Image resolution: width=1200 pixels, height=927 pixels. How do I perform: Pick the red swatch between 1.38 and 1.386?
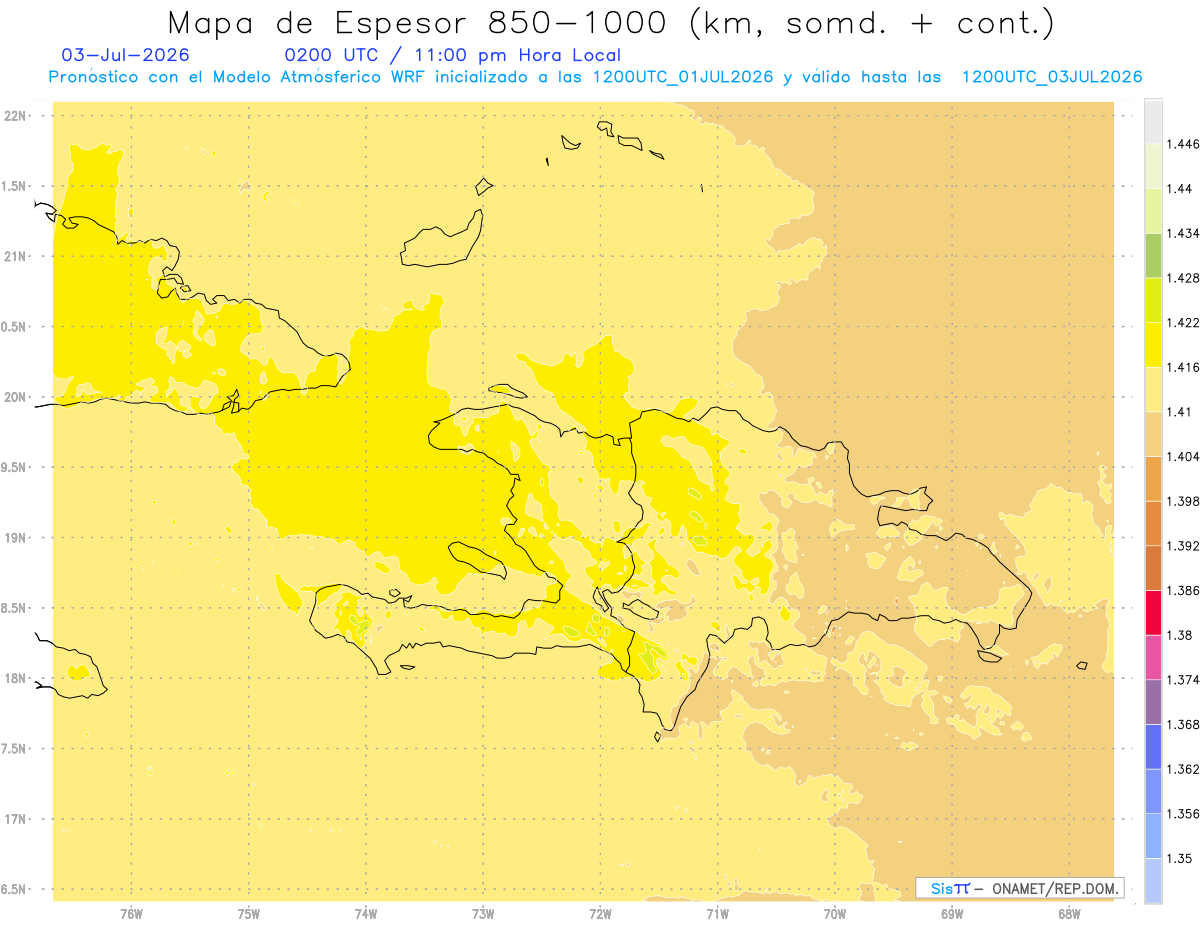pyautogui.click(x=1153, y=612)
